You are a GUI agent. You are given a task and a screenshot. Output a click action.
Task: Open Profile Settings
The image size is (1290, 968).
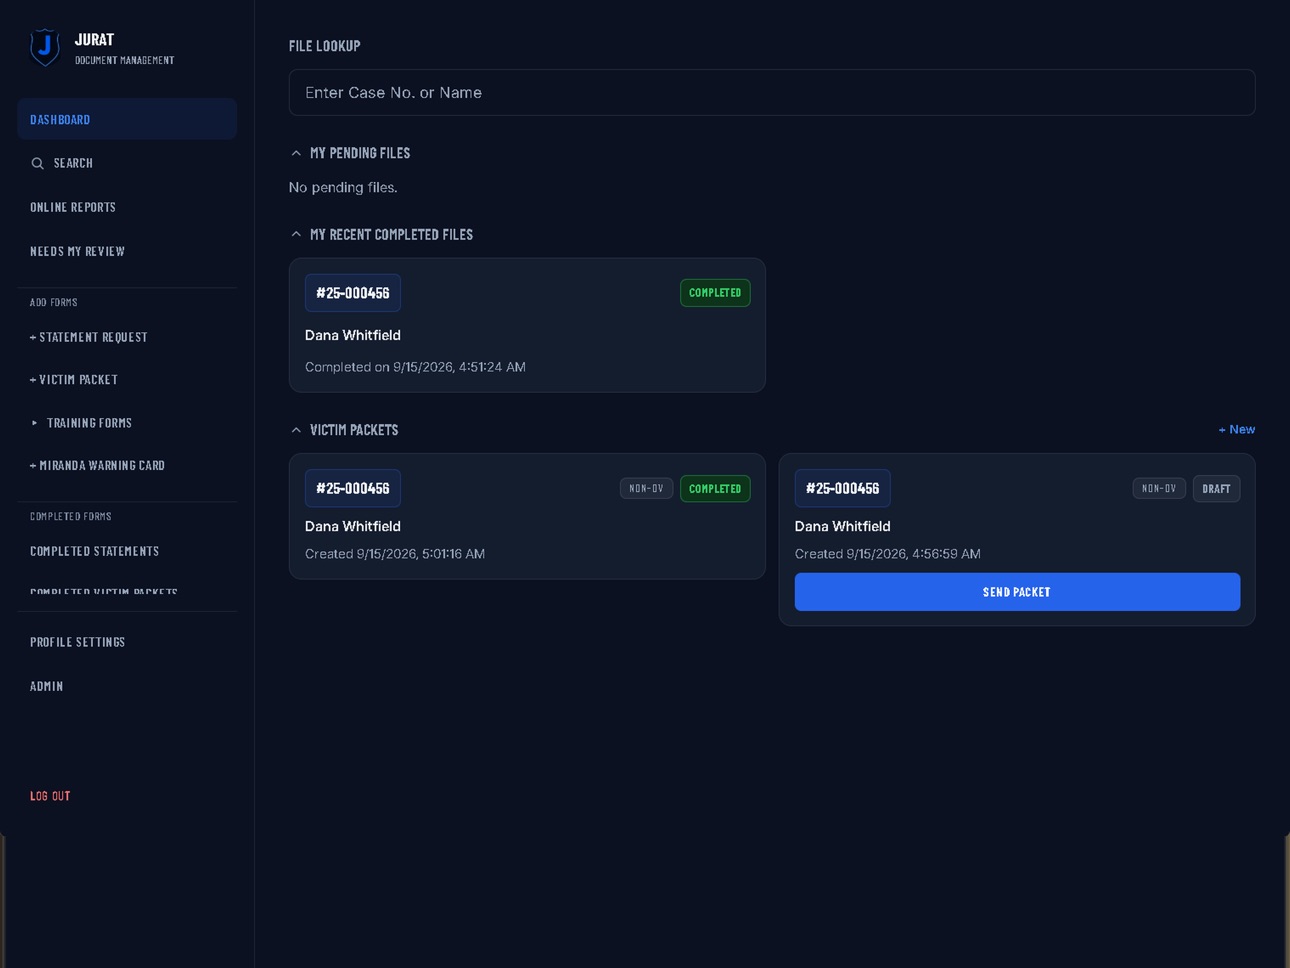(78, 642)
